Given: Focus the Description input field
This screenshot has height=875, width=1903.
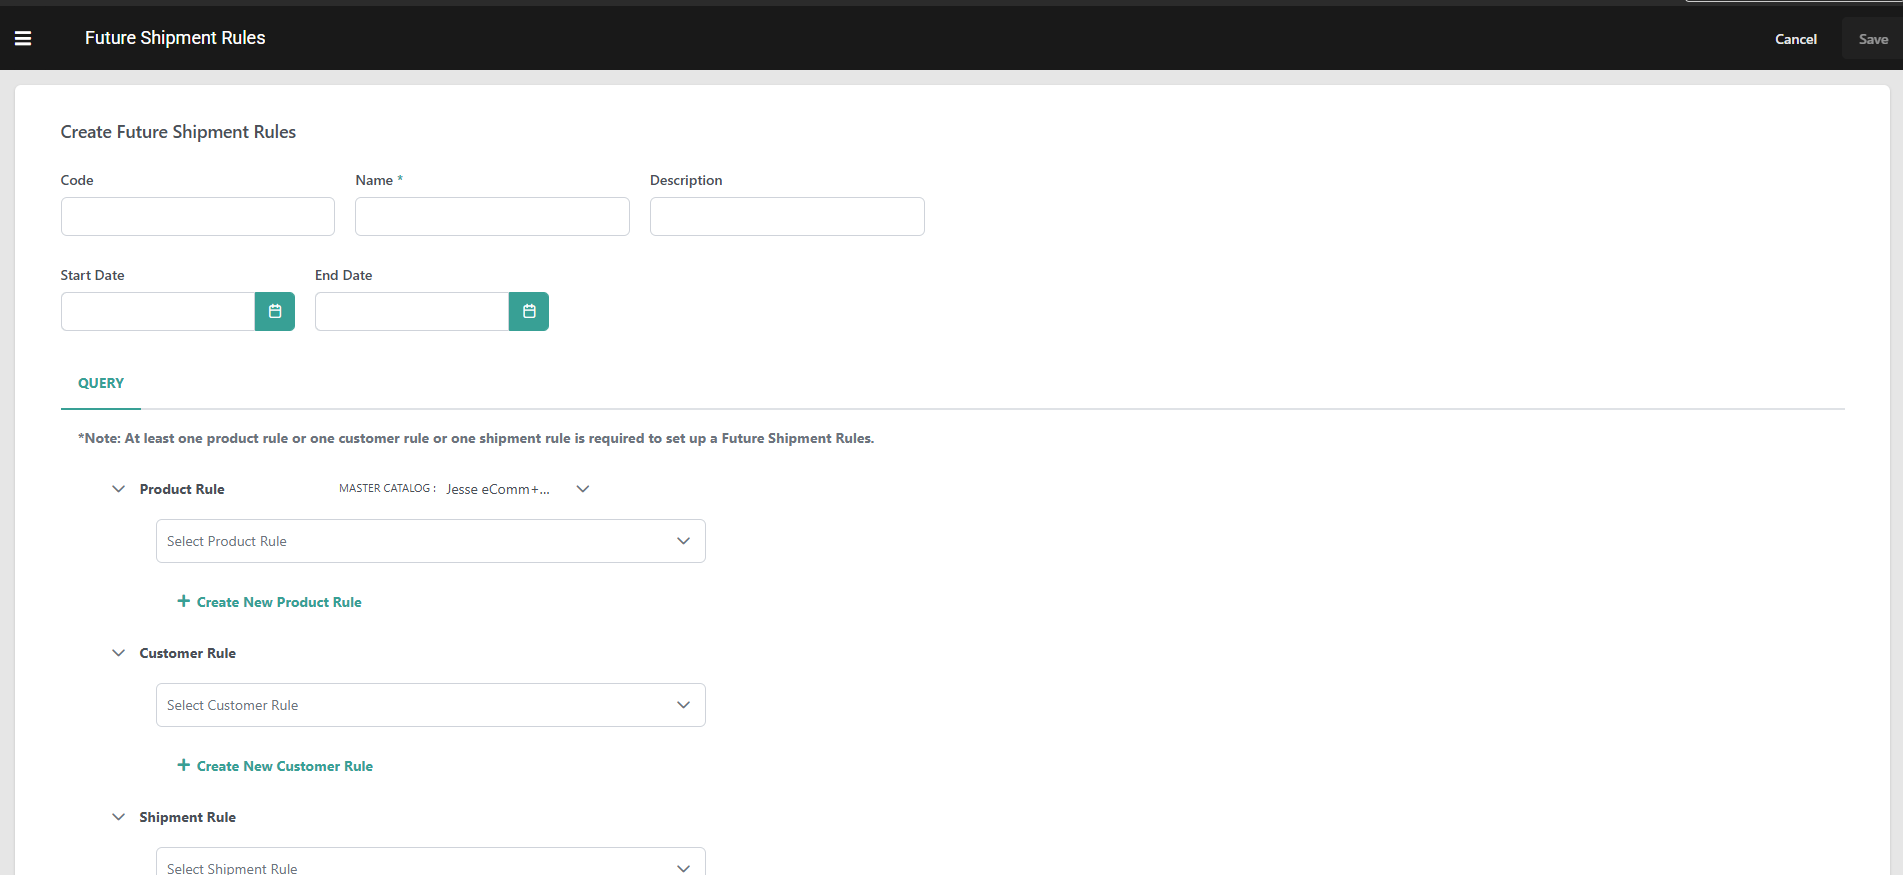Looking at the screenshot, I should pyautogui.click(x=787, y=216).
